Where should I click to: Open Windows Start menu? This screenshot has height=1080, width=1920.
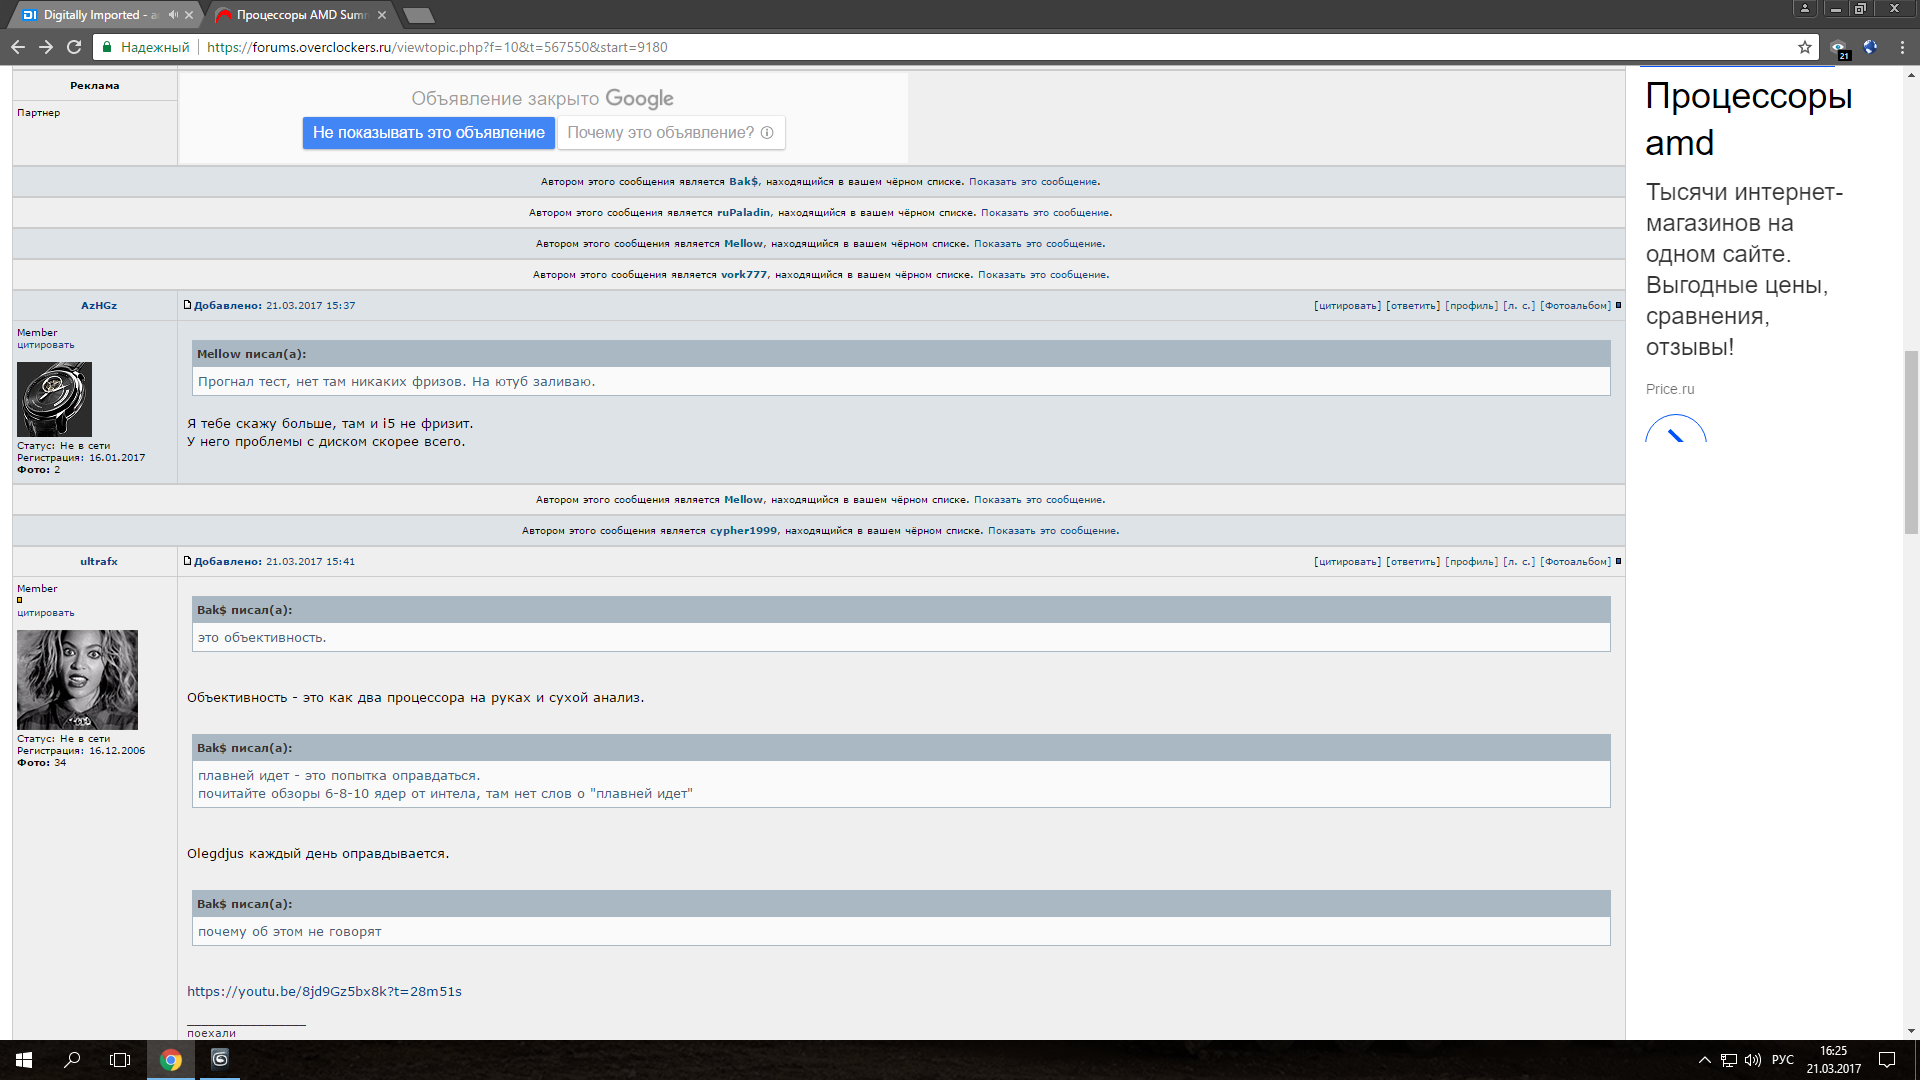[x=24, y=1060]
